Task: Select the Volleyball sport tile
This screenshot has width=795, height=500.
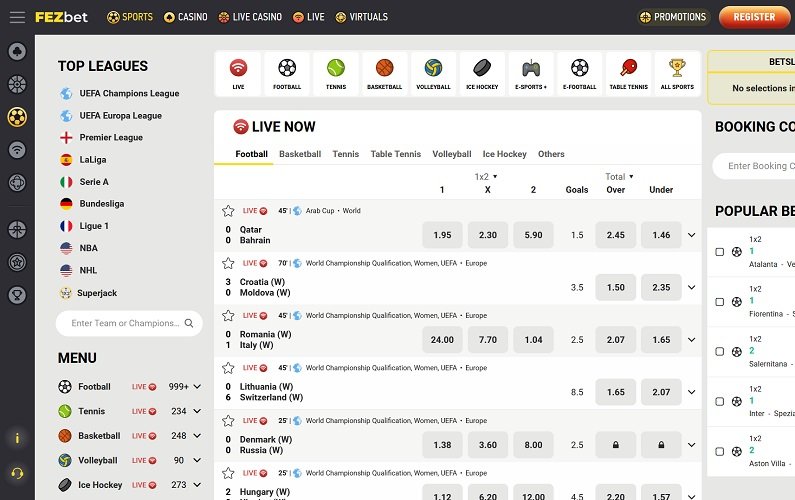Action: 433,74
